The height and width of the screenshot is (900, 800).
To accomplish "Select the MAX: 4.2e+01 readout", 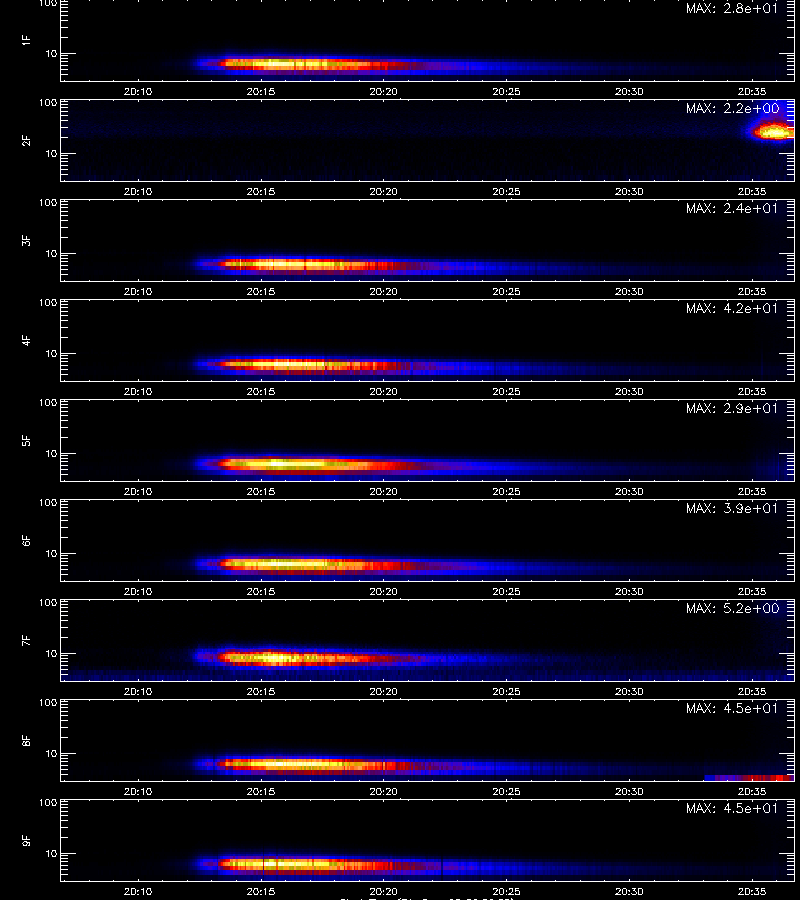I will pos(732,308).
